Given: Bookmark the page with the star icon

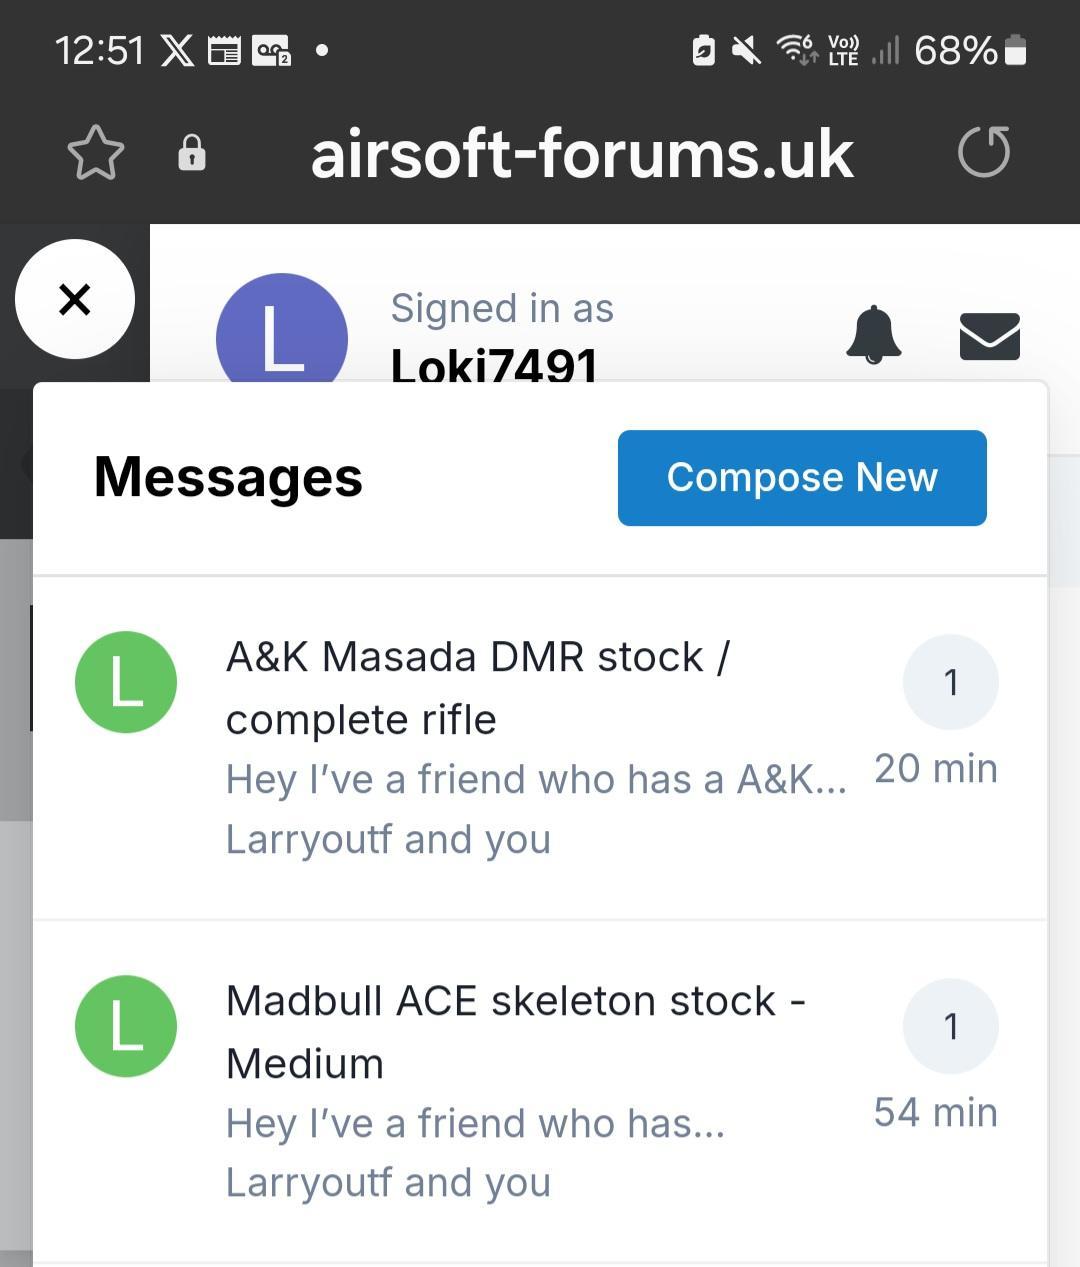Looking at the screenshot, I should tap(96, 153).
